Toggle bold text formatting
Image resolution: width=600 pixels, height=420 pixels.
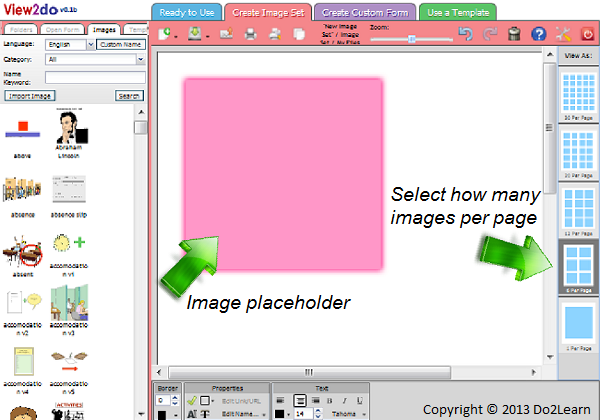[x=331, y=400]
